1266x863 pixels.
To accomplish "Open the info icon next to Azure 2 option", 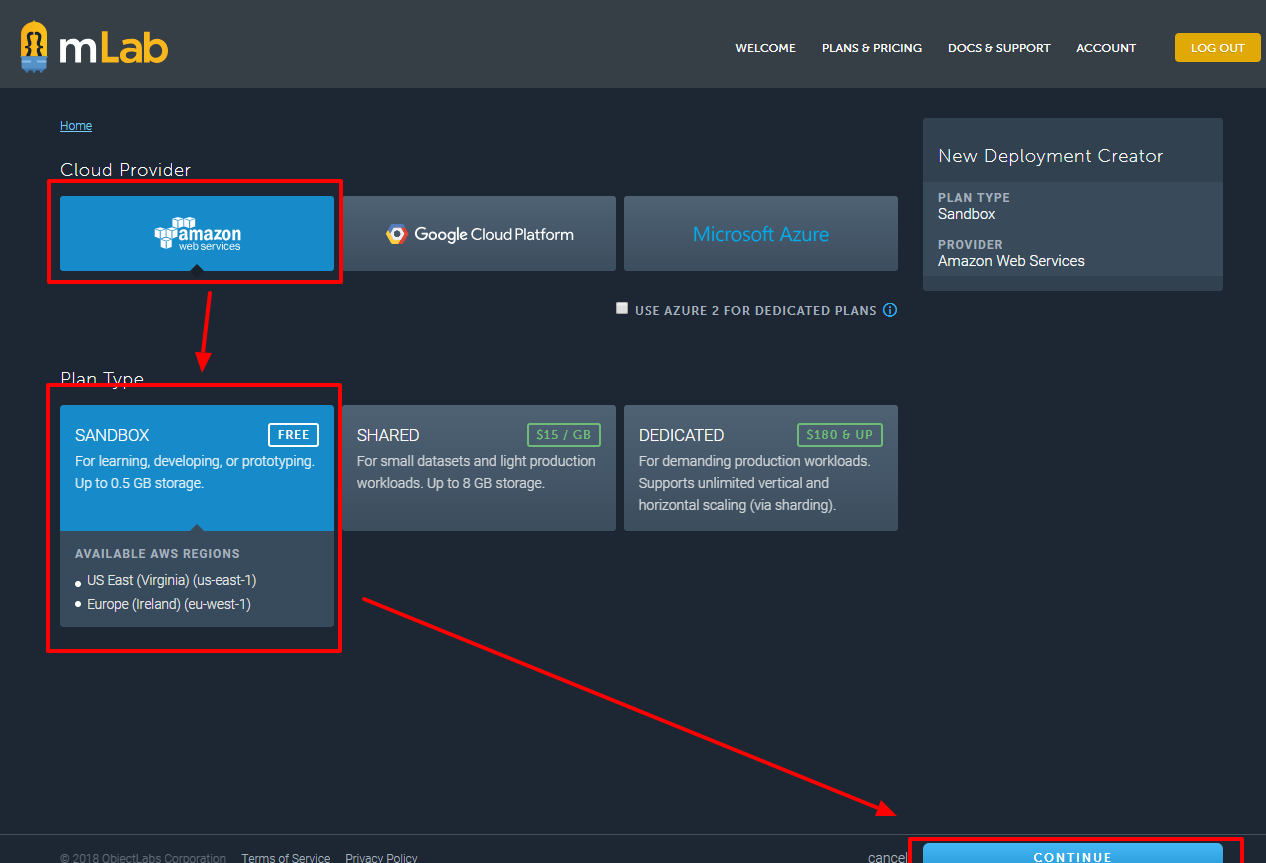I will pyautogui.click(x=890, y=310).
